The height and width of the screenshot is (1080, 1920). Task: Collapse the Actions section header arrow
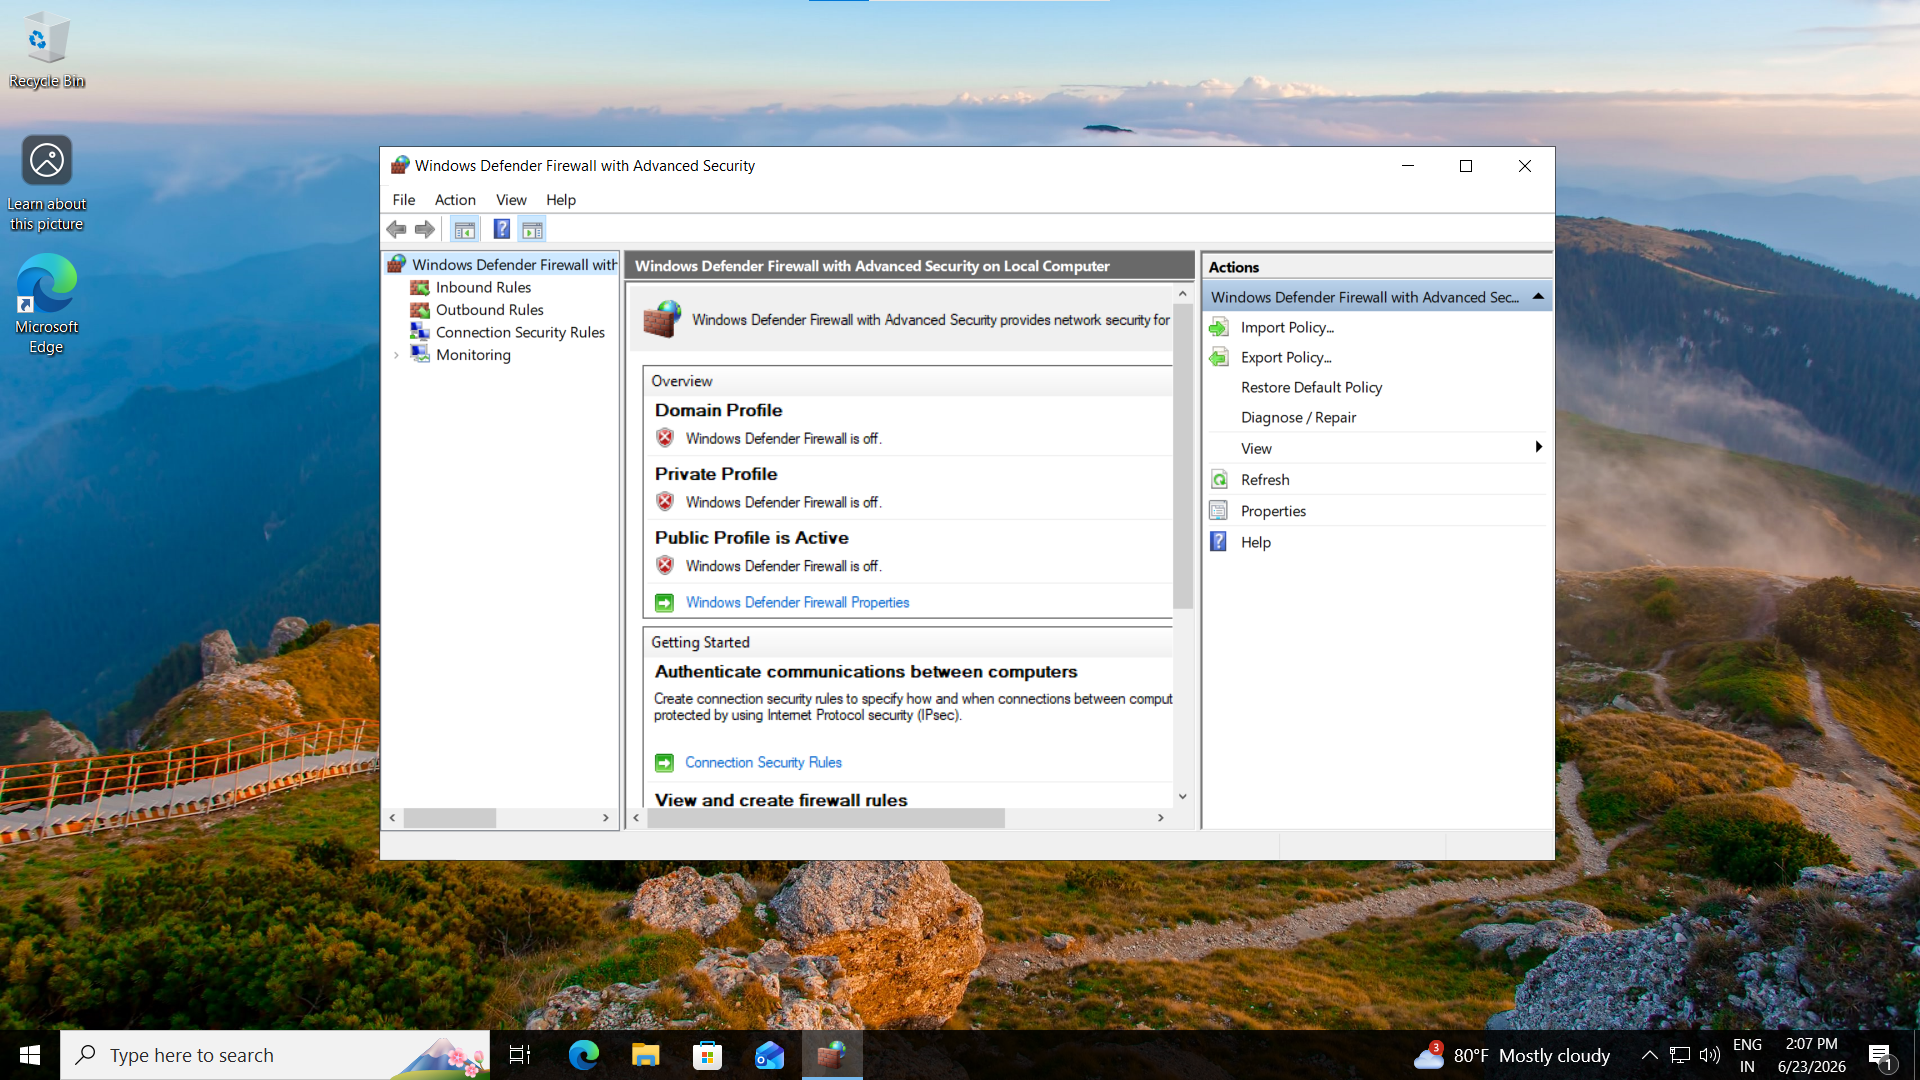pyautogui.click(x=1538, y=297)
